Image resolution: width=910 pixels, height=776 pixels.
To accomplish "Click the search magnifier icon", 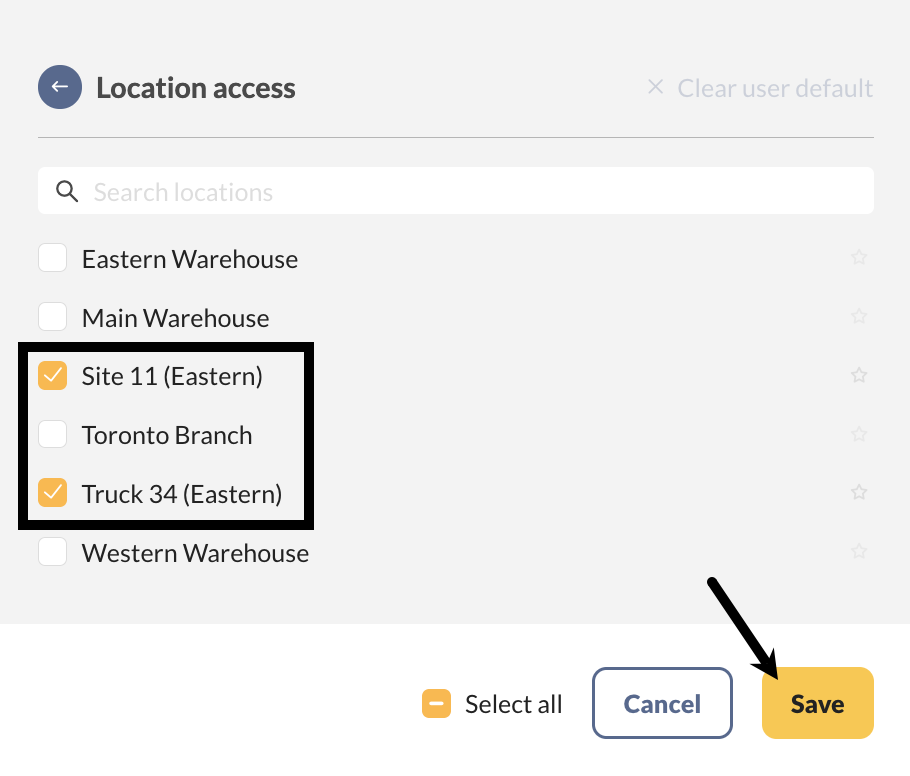I will (x=67, y=192).
